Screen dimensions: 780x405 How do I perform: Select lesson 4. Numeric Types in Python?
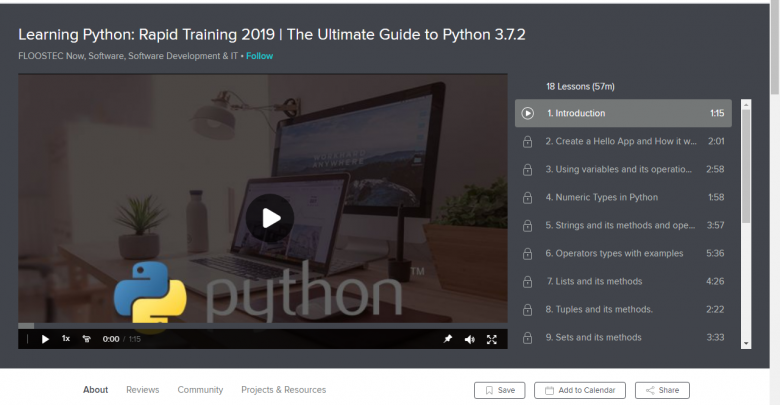click(623, 198)
